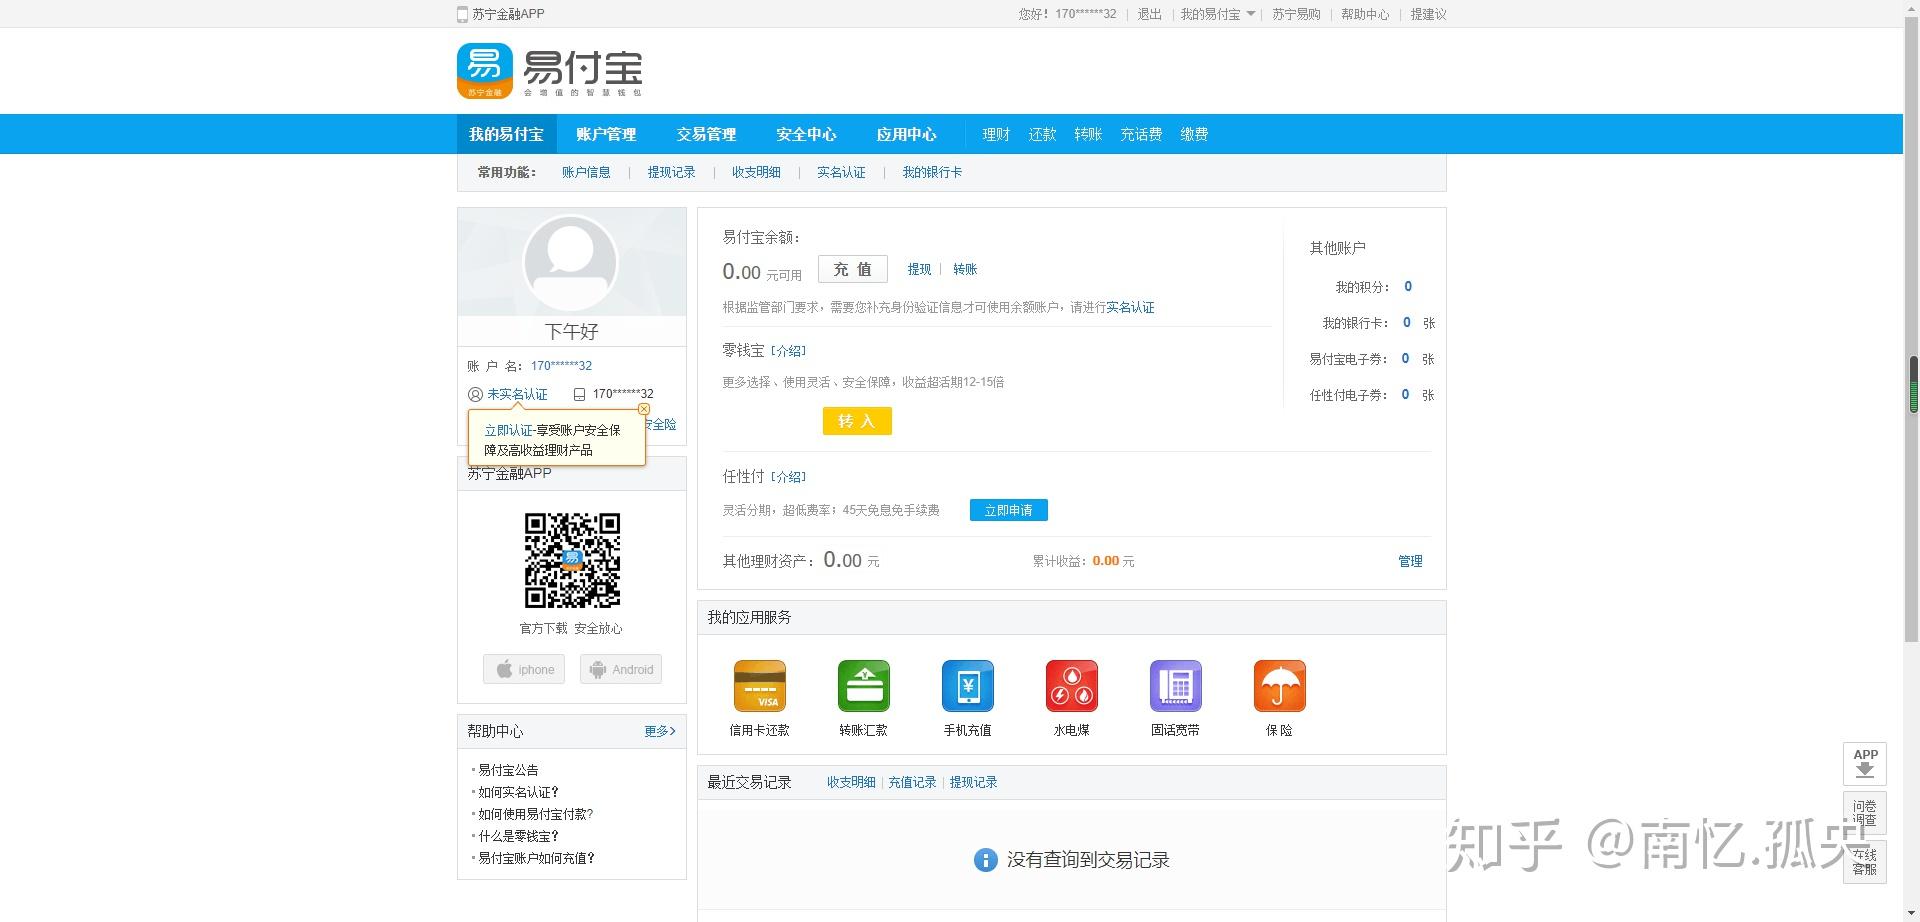Screen dimensions: 1920x922
Task: Open the 转账汇款 app icon
Action: [864, 686]
